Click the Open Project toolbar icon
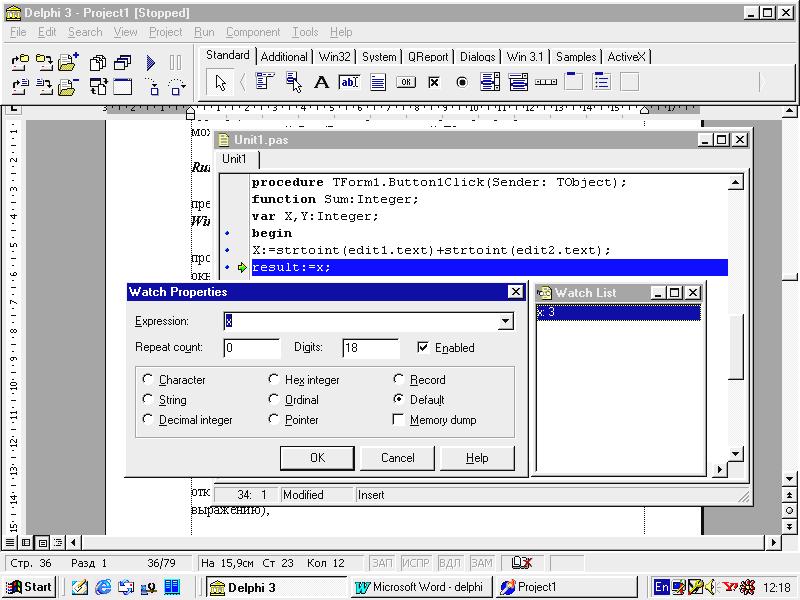Screen dimensions: 800x600 coord(20,62)
